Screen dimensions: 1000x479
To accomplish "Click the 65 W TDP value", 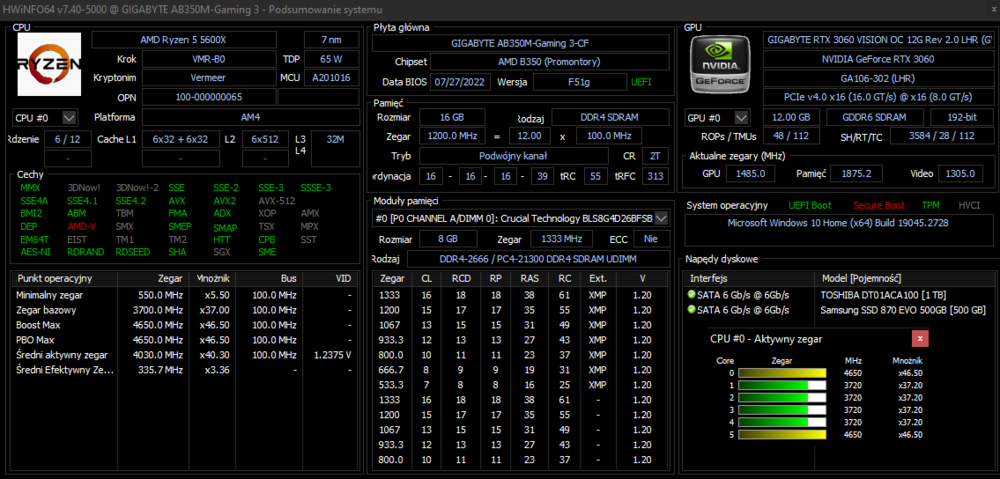I will pos(332,59).
